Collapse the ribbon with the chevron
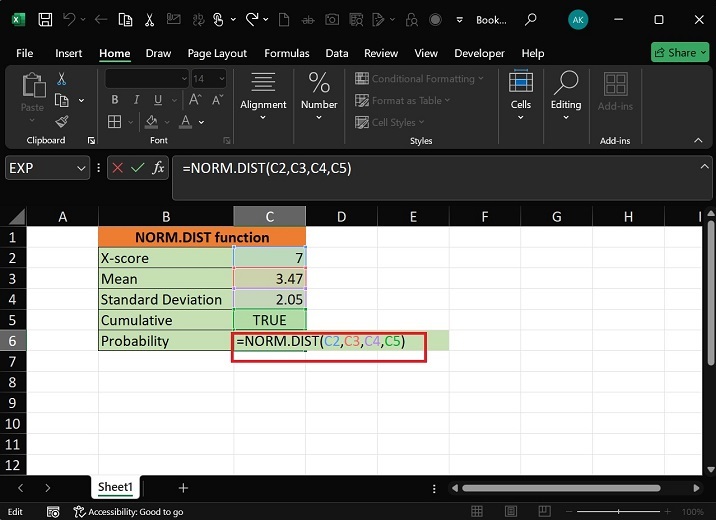The image size is (716, 520). tap(698, 140)
